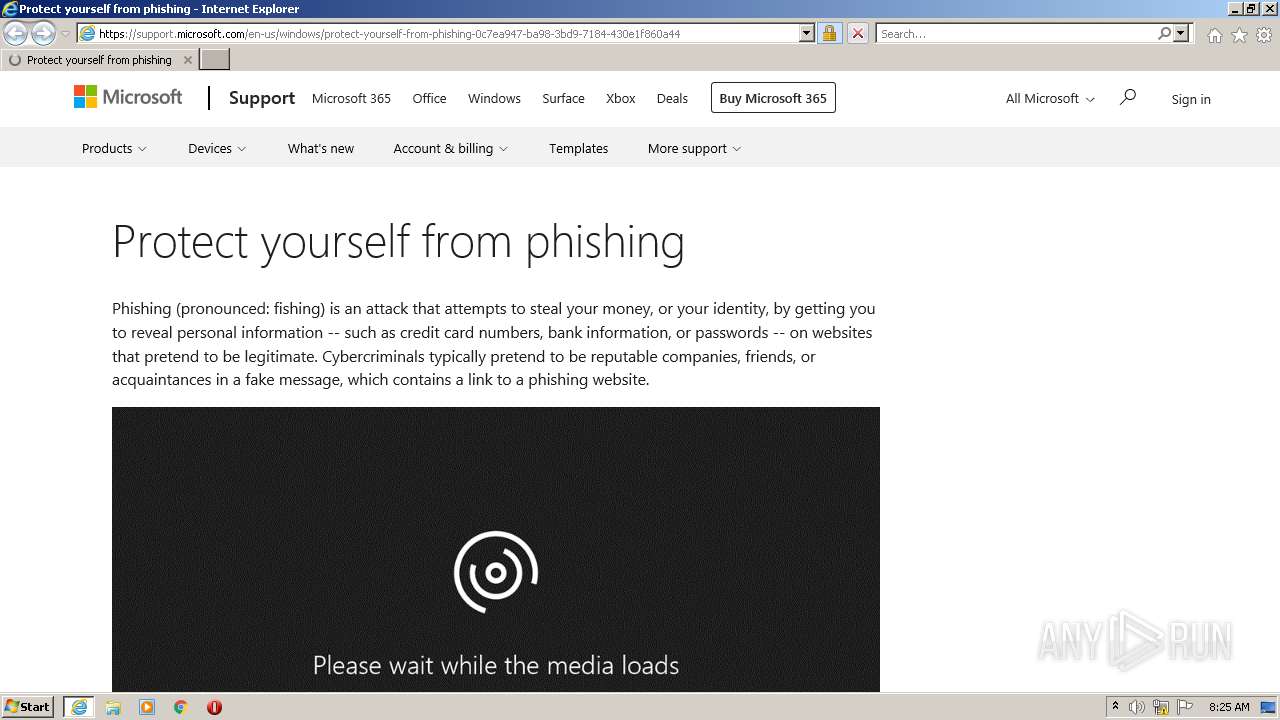Click the IE Search box
Image resolution: width=1280 pixels, height=720 pixels.
1016,34
